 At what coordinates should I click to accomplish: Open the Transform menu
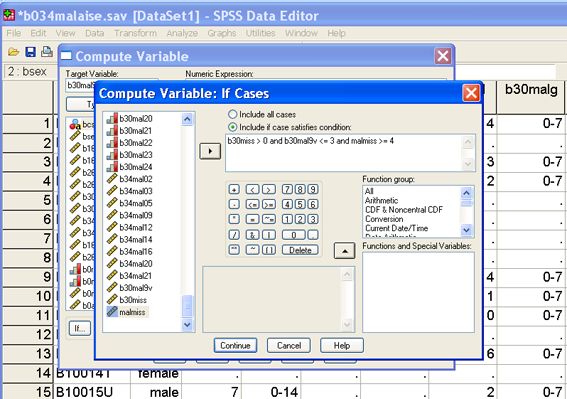point(136,33)
